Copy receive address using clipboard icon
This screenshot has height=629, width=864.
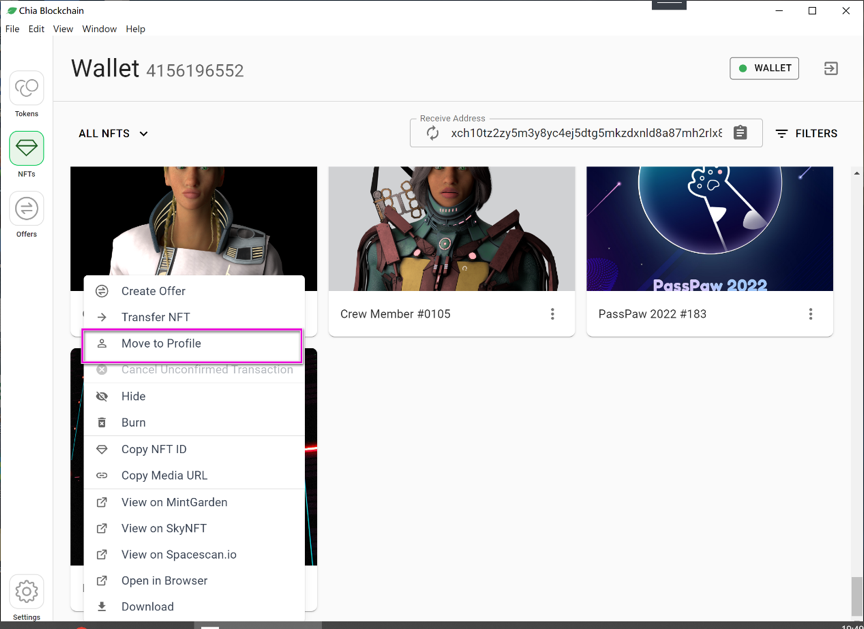point(740,133)
